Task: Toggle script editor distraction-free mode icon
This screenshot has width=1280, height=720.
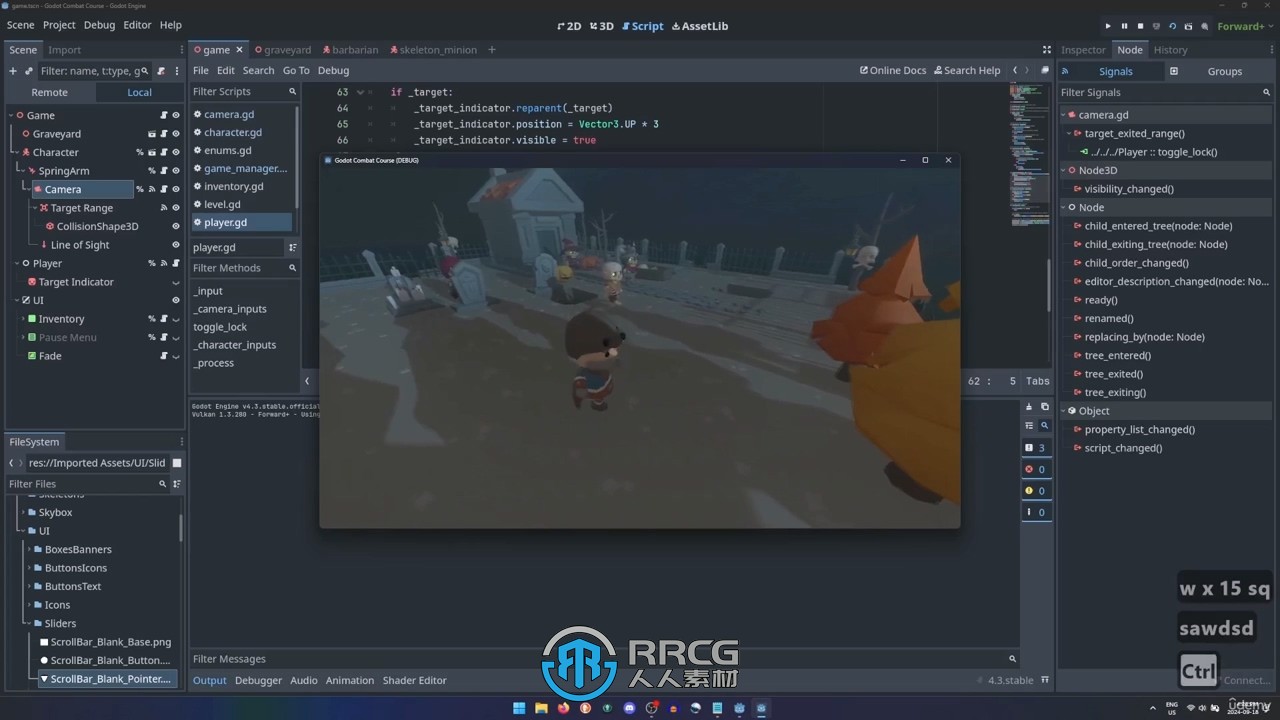Action: point(1047,50)
